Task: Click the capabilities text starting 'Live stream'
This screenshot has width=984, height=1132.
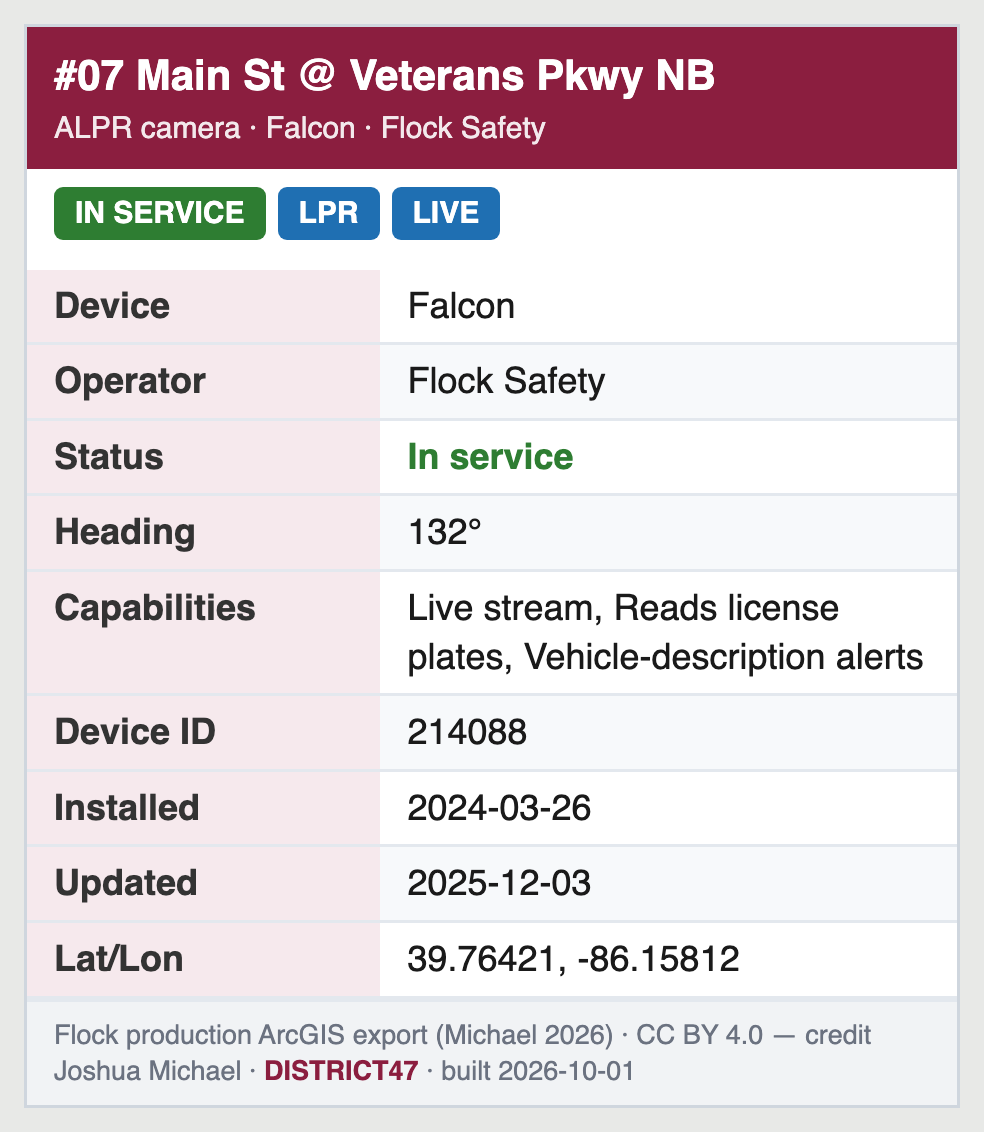Action: tap(665, 632)
